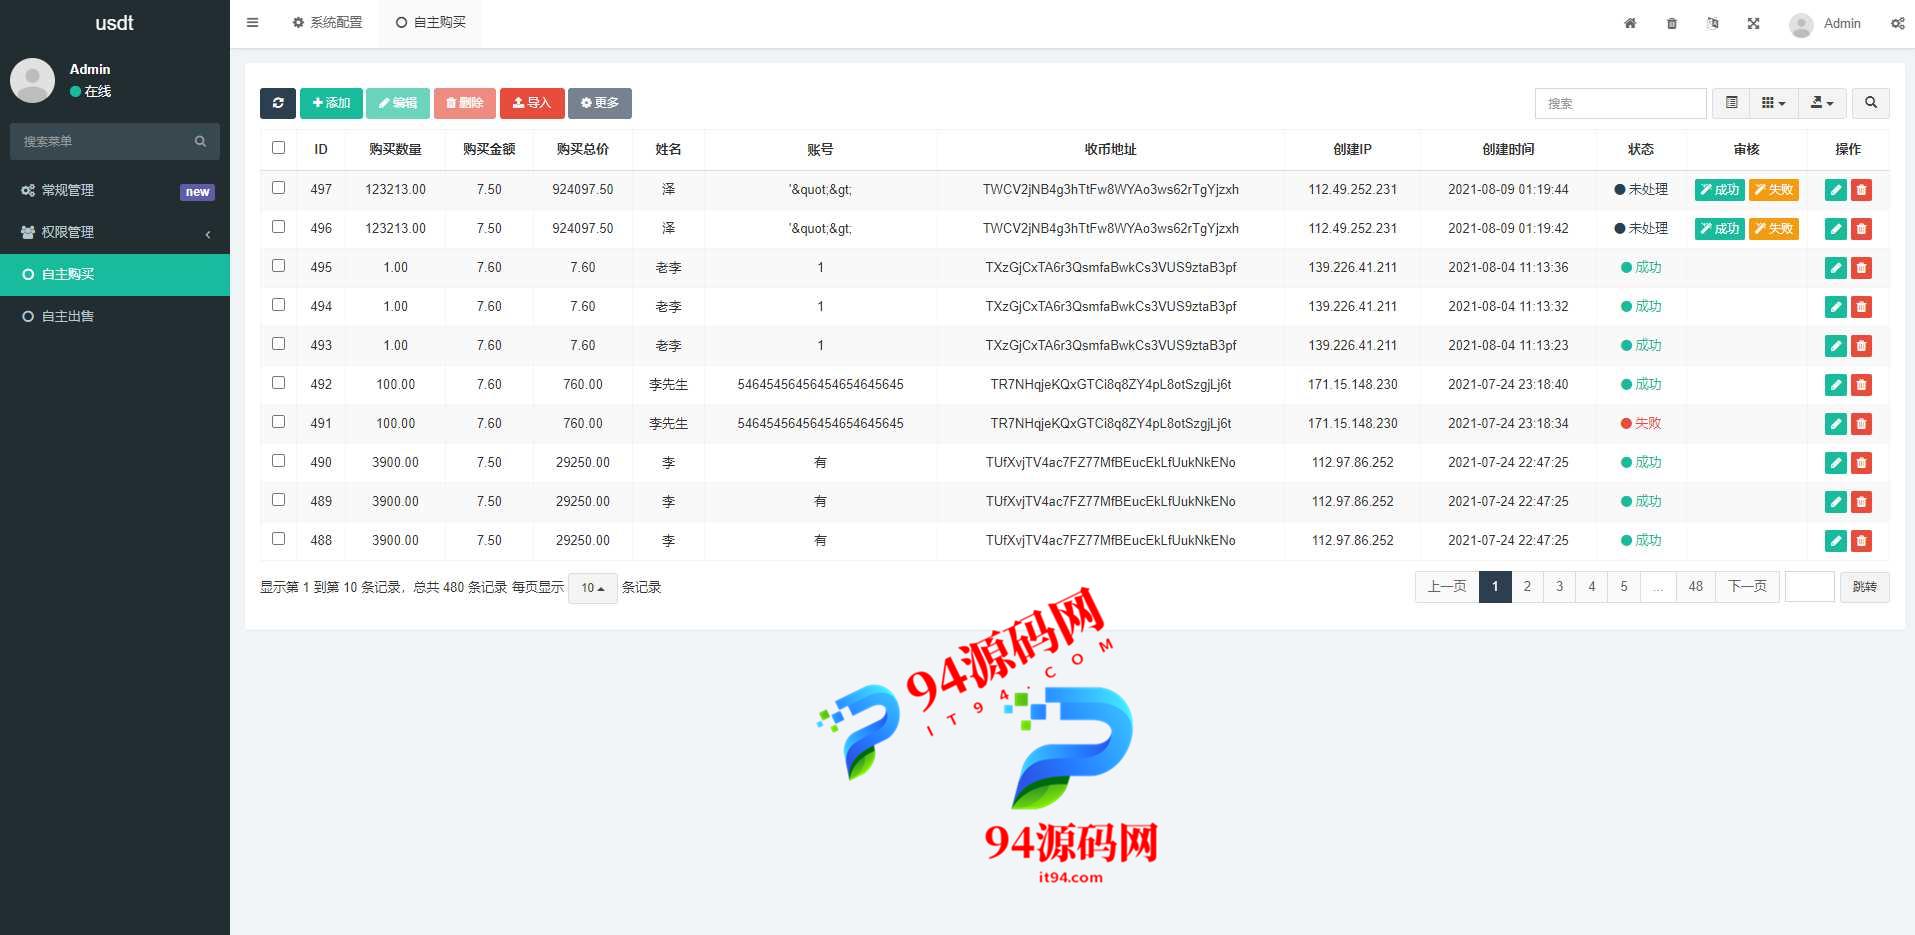Reject record 497 with the 失败 button

[1774, 190]
